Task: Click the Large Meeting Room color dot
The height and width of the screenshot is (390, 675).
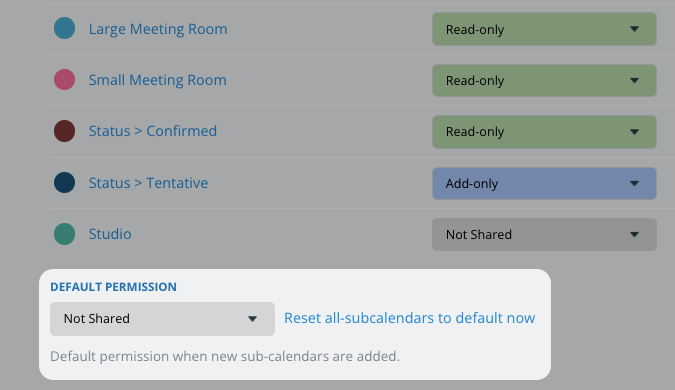Action: coord(65,28)
